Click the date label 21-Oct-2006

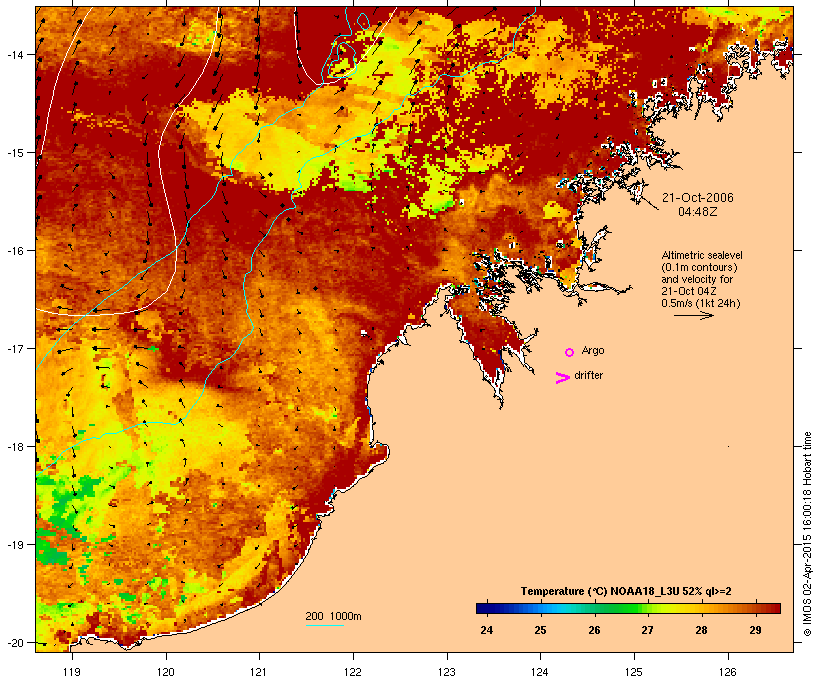tap(698, 198)
